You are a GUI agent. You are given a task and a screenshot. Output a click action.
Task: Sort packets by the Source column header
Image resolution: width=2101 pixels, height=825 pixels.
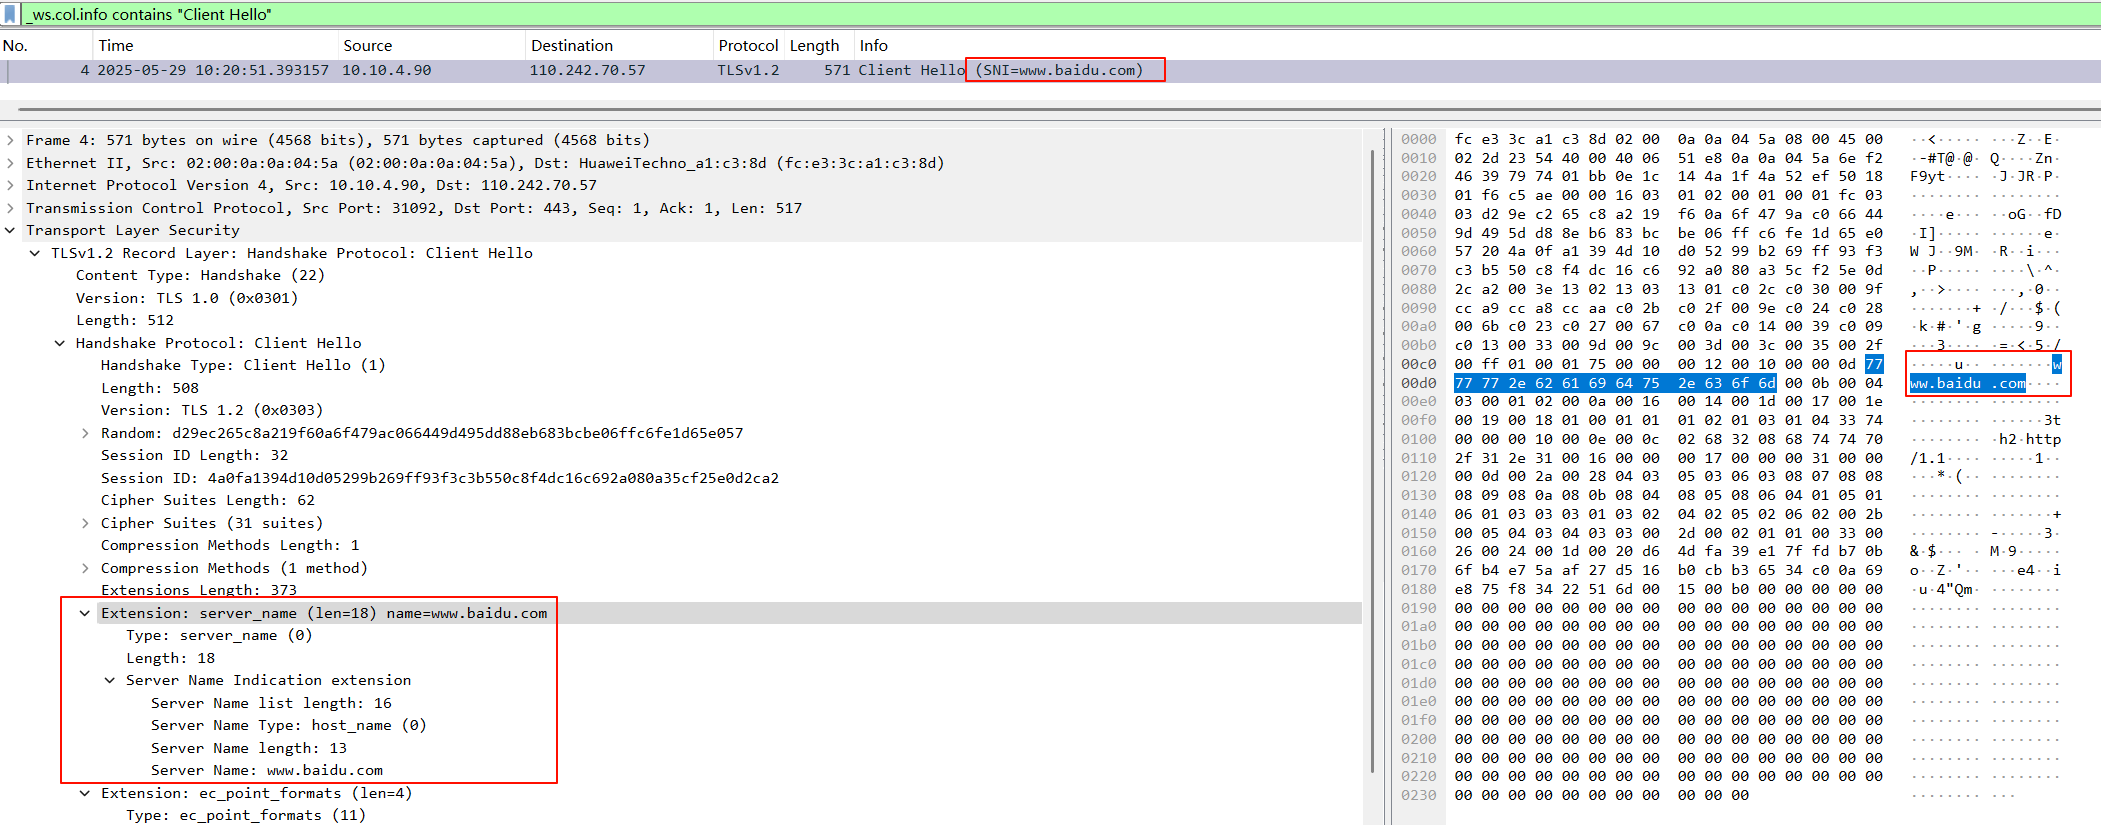(x=367, y=46)
